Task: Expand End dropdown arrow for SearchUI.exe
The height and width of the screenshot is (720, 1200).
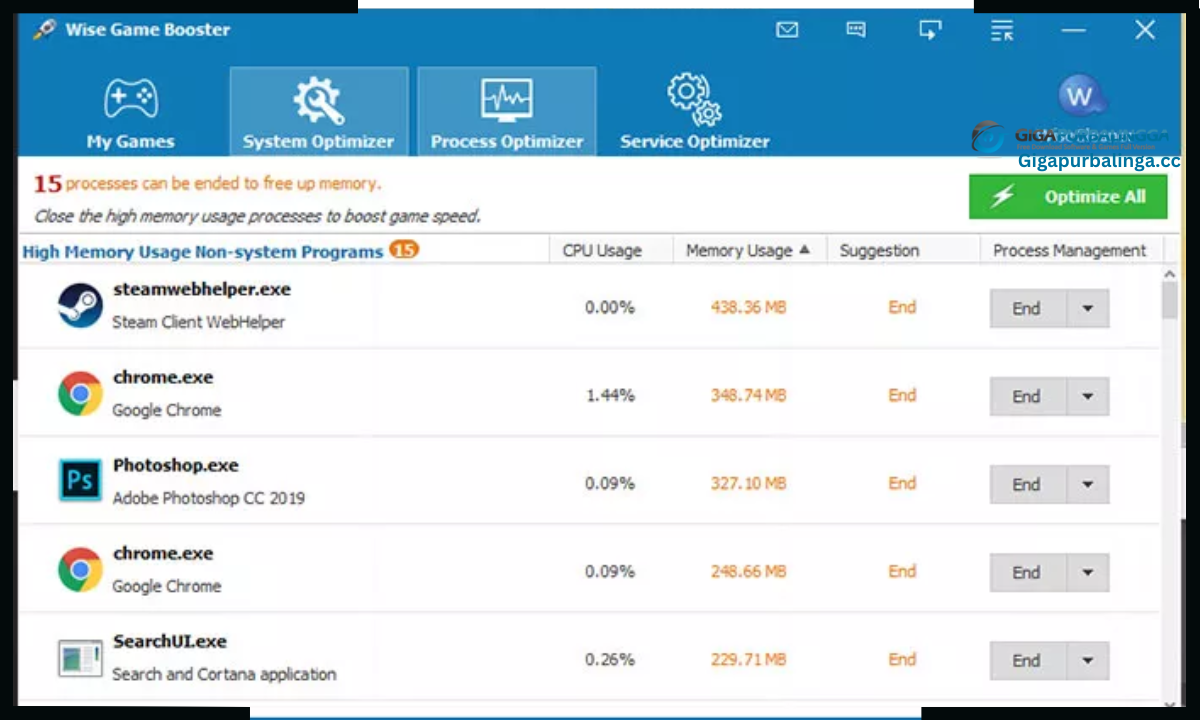Action: [1088, 660]
